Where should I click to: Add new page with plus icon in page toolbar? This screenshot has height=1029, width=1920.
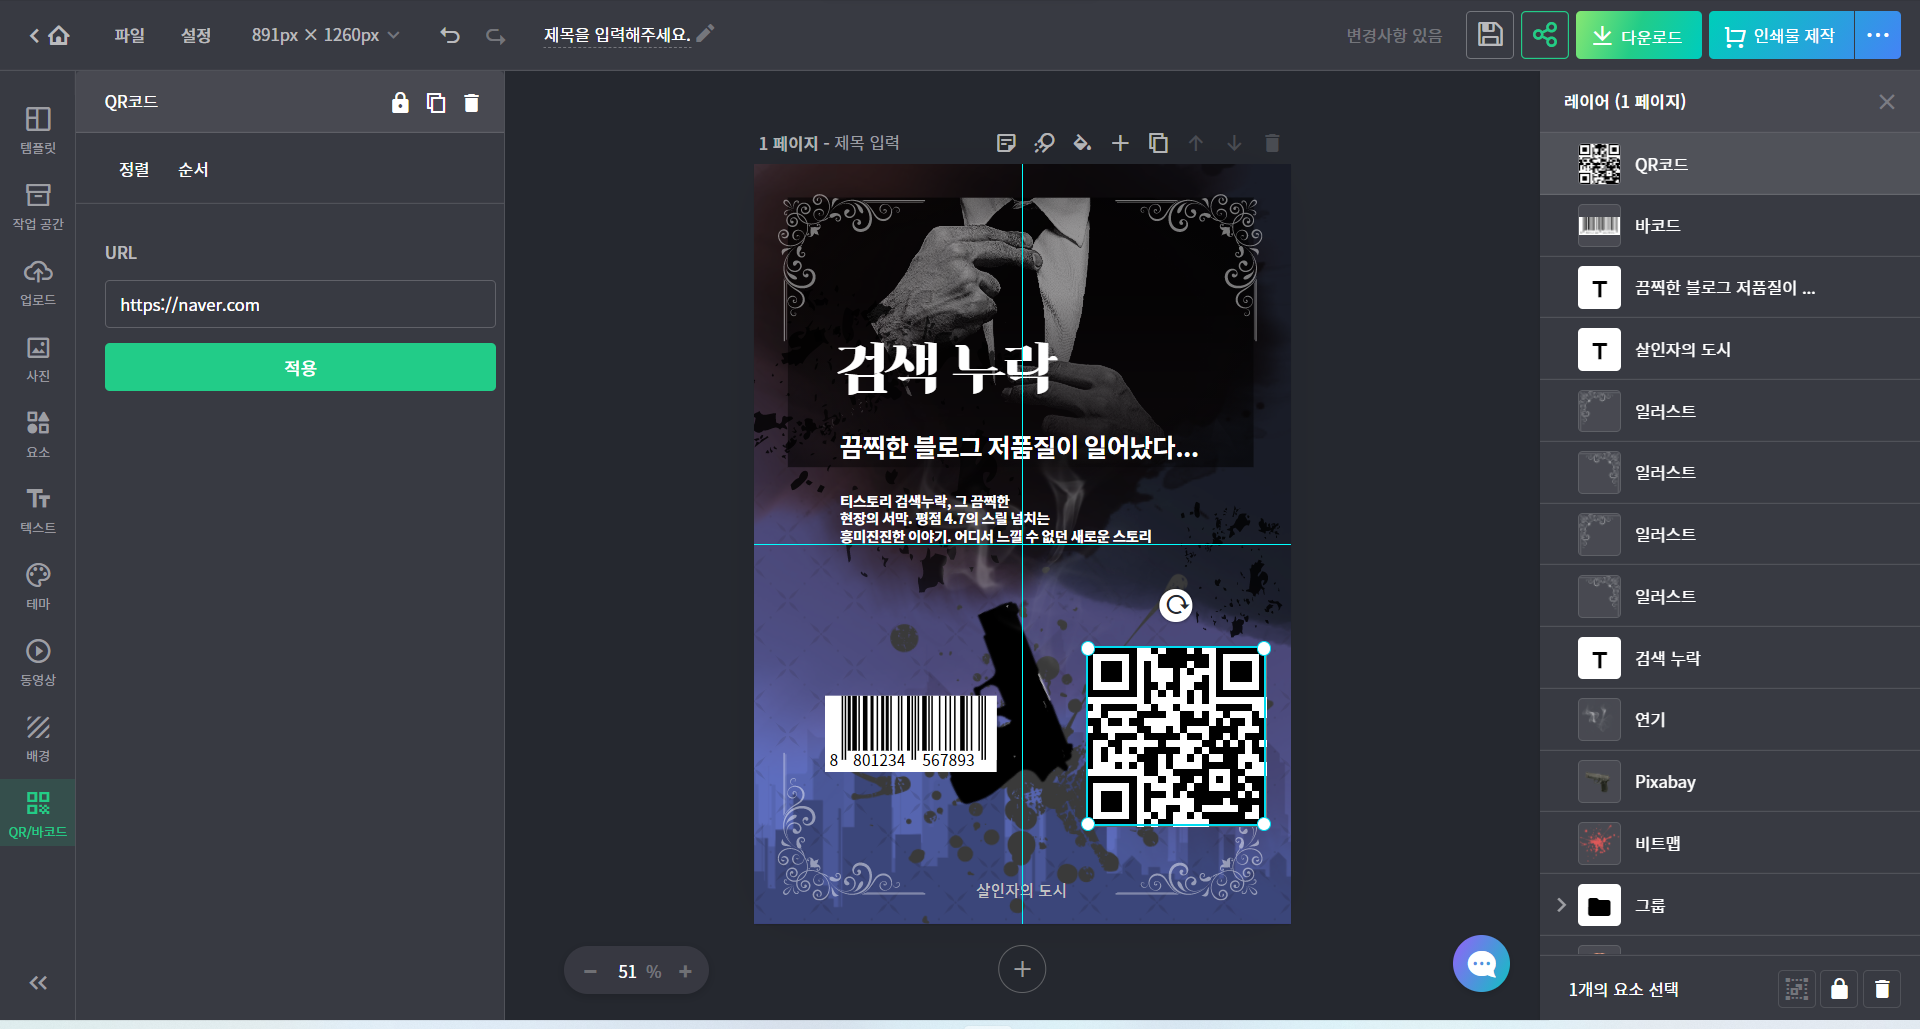pos(1120,143)
